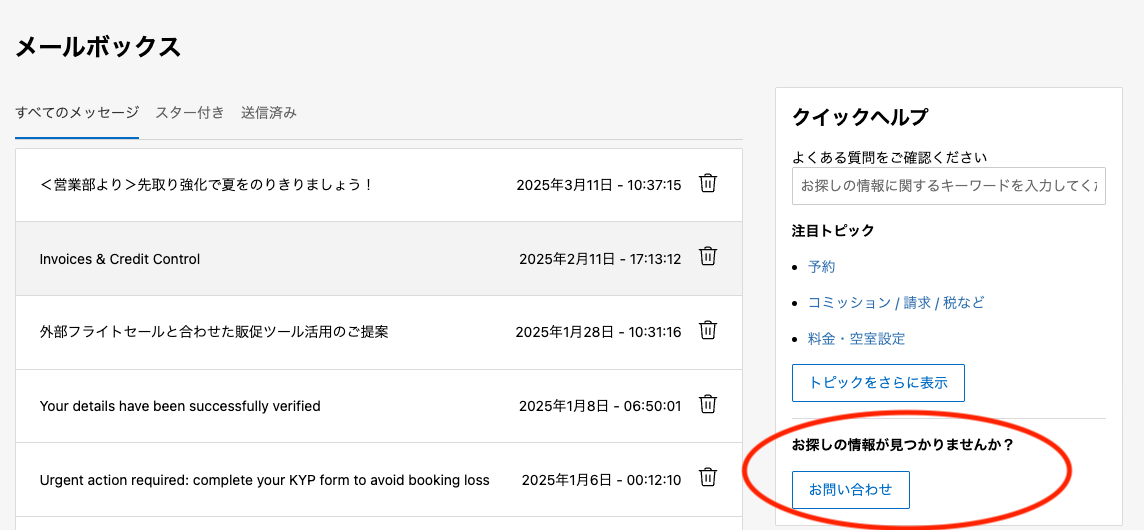Delete the successfully verified details message
Image resolution: width=1144 pixels, height=530 pixels.
coord(707,404)
